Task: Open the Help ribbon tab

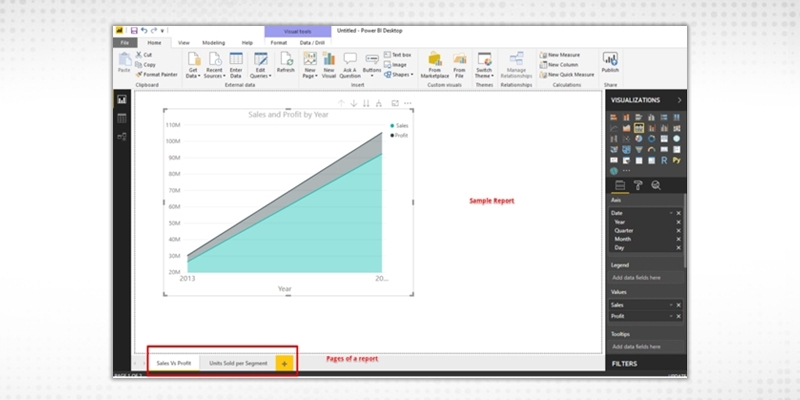Action: pos(247,43)
